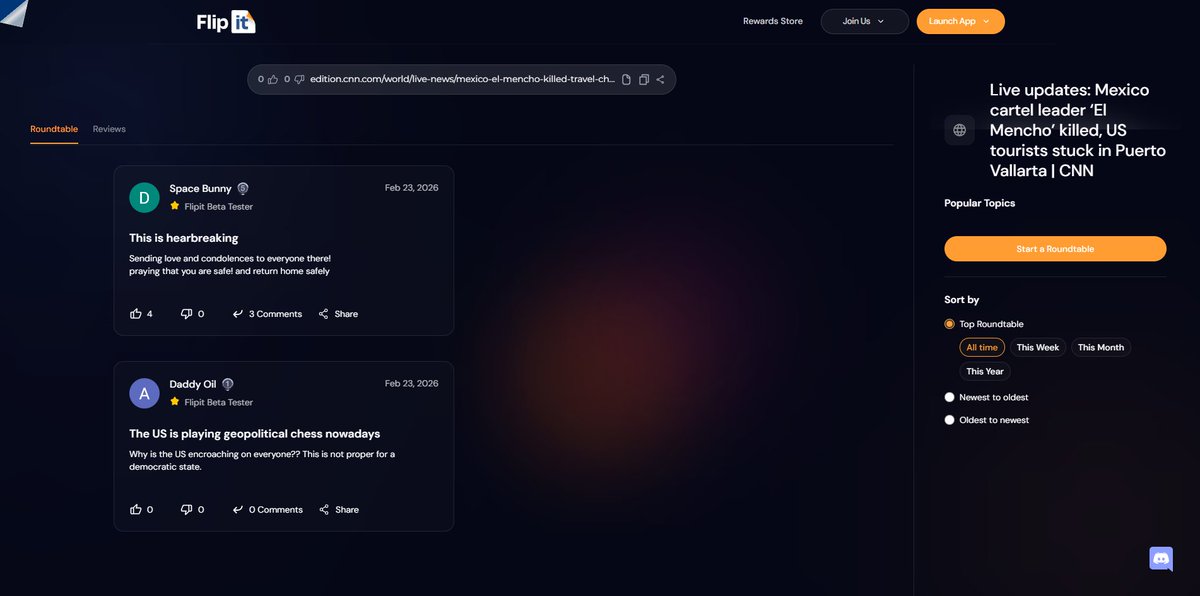Choose the This Month filter chip

(1101, 348)
